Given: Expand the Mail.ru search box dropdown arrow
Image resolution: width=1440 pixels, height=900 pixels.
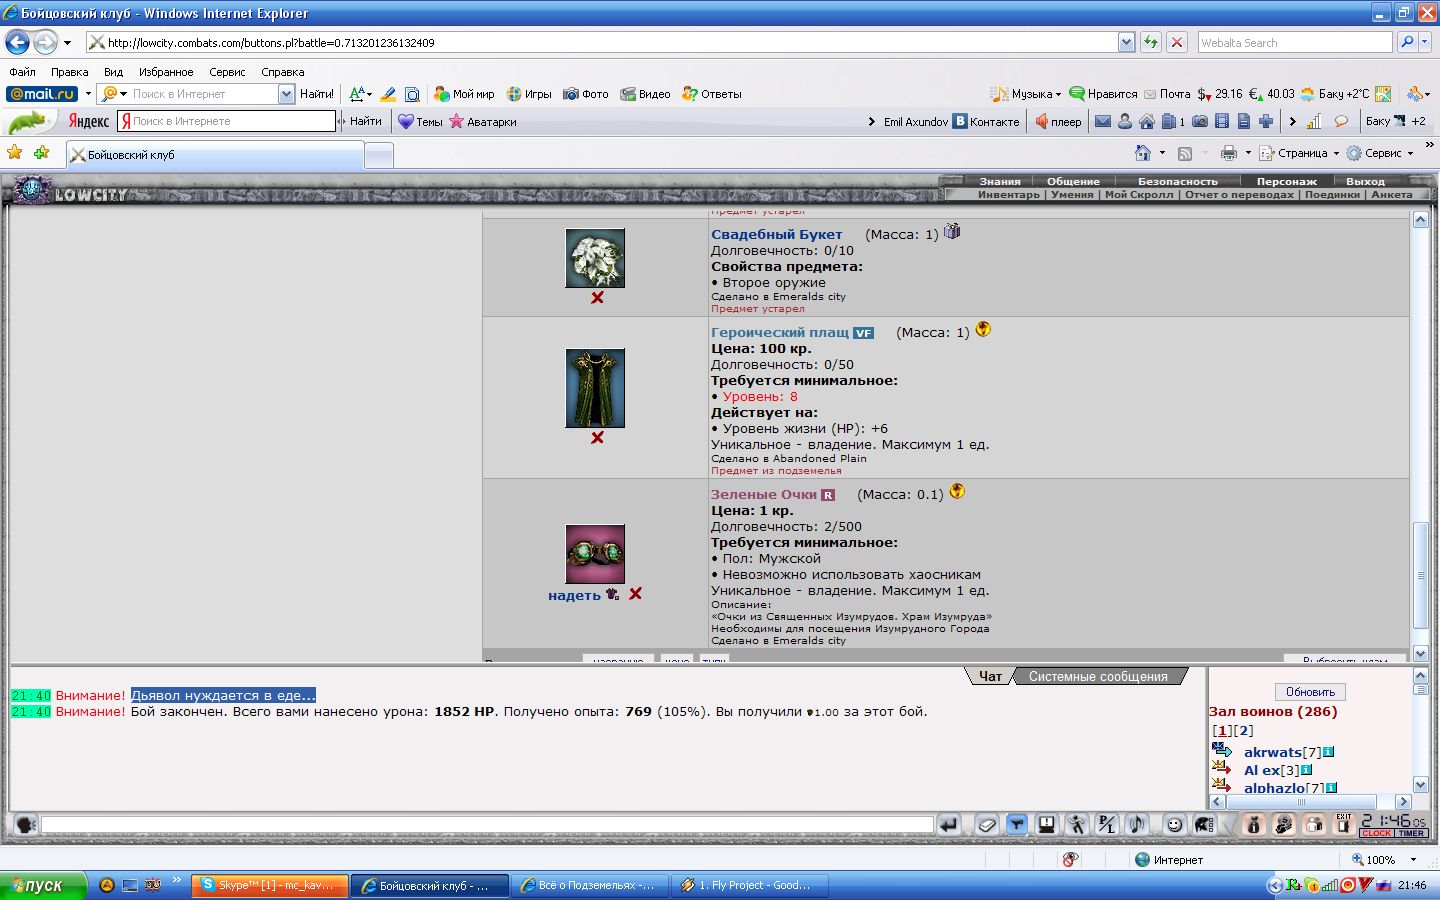Looking at the screenshot, I should click(x=286, y=94).
